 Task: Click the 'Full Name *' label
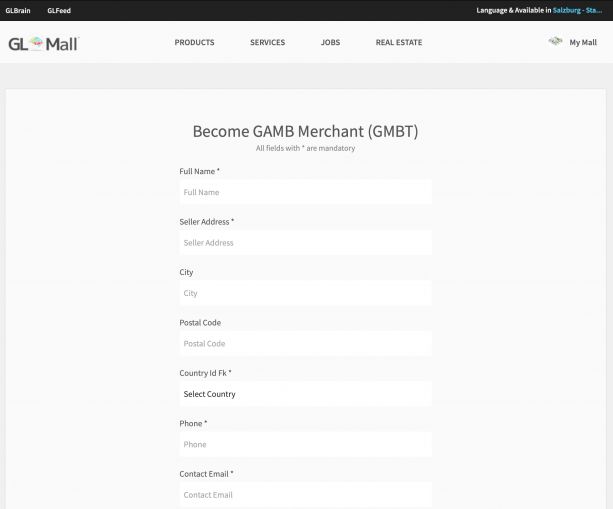[199, 171]
